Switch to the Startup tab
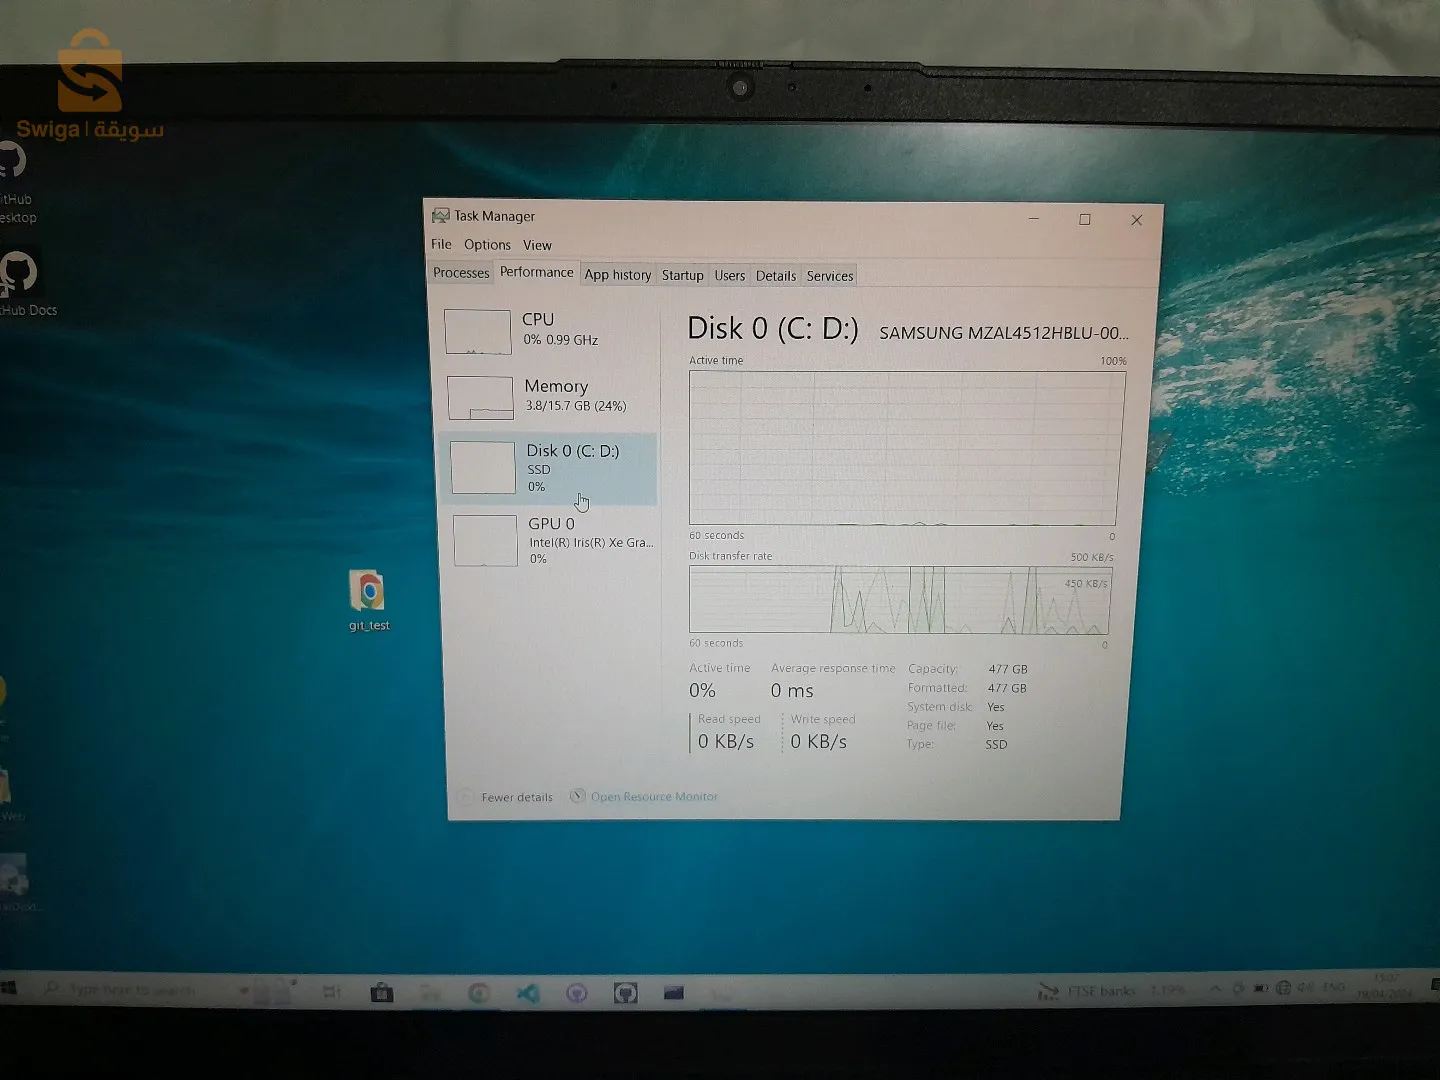 [682, 275]
